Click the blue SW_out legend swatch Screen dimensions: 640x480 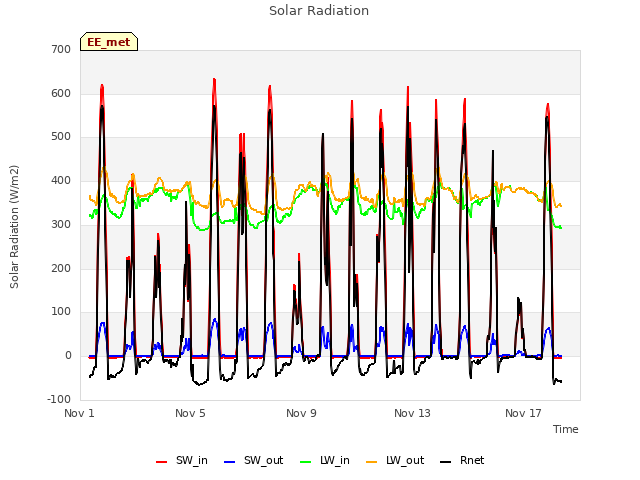tap(230, 462)
